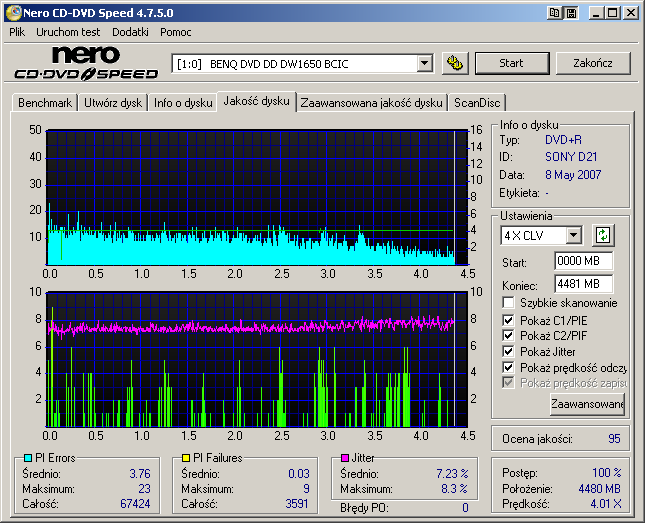This screenshot has width=645, height=523.
Task: Open the Uruchom test menu
Action: [x=68, y=32]
